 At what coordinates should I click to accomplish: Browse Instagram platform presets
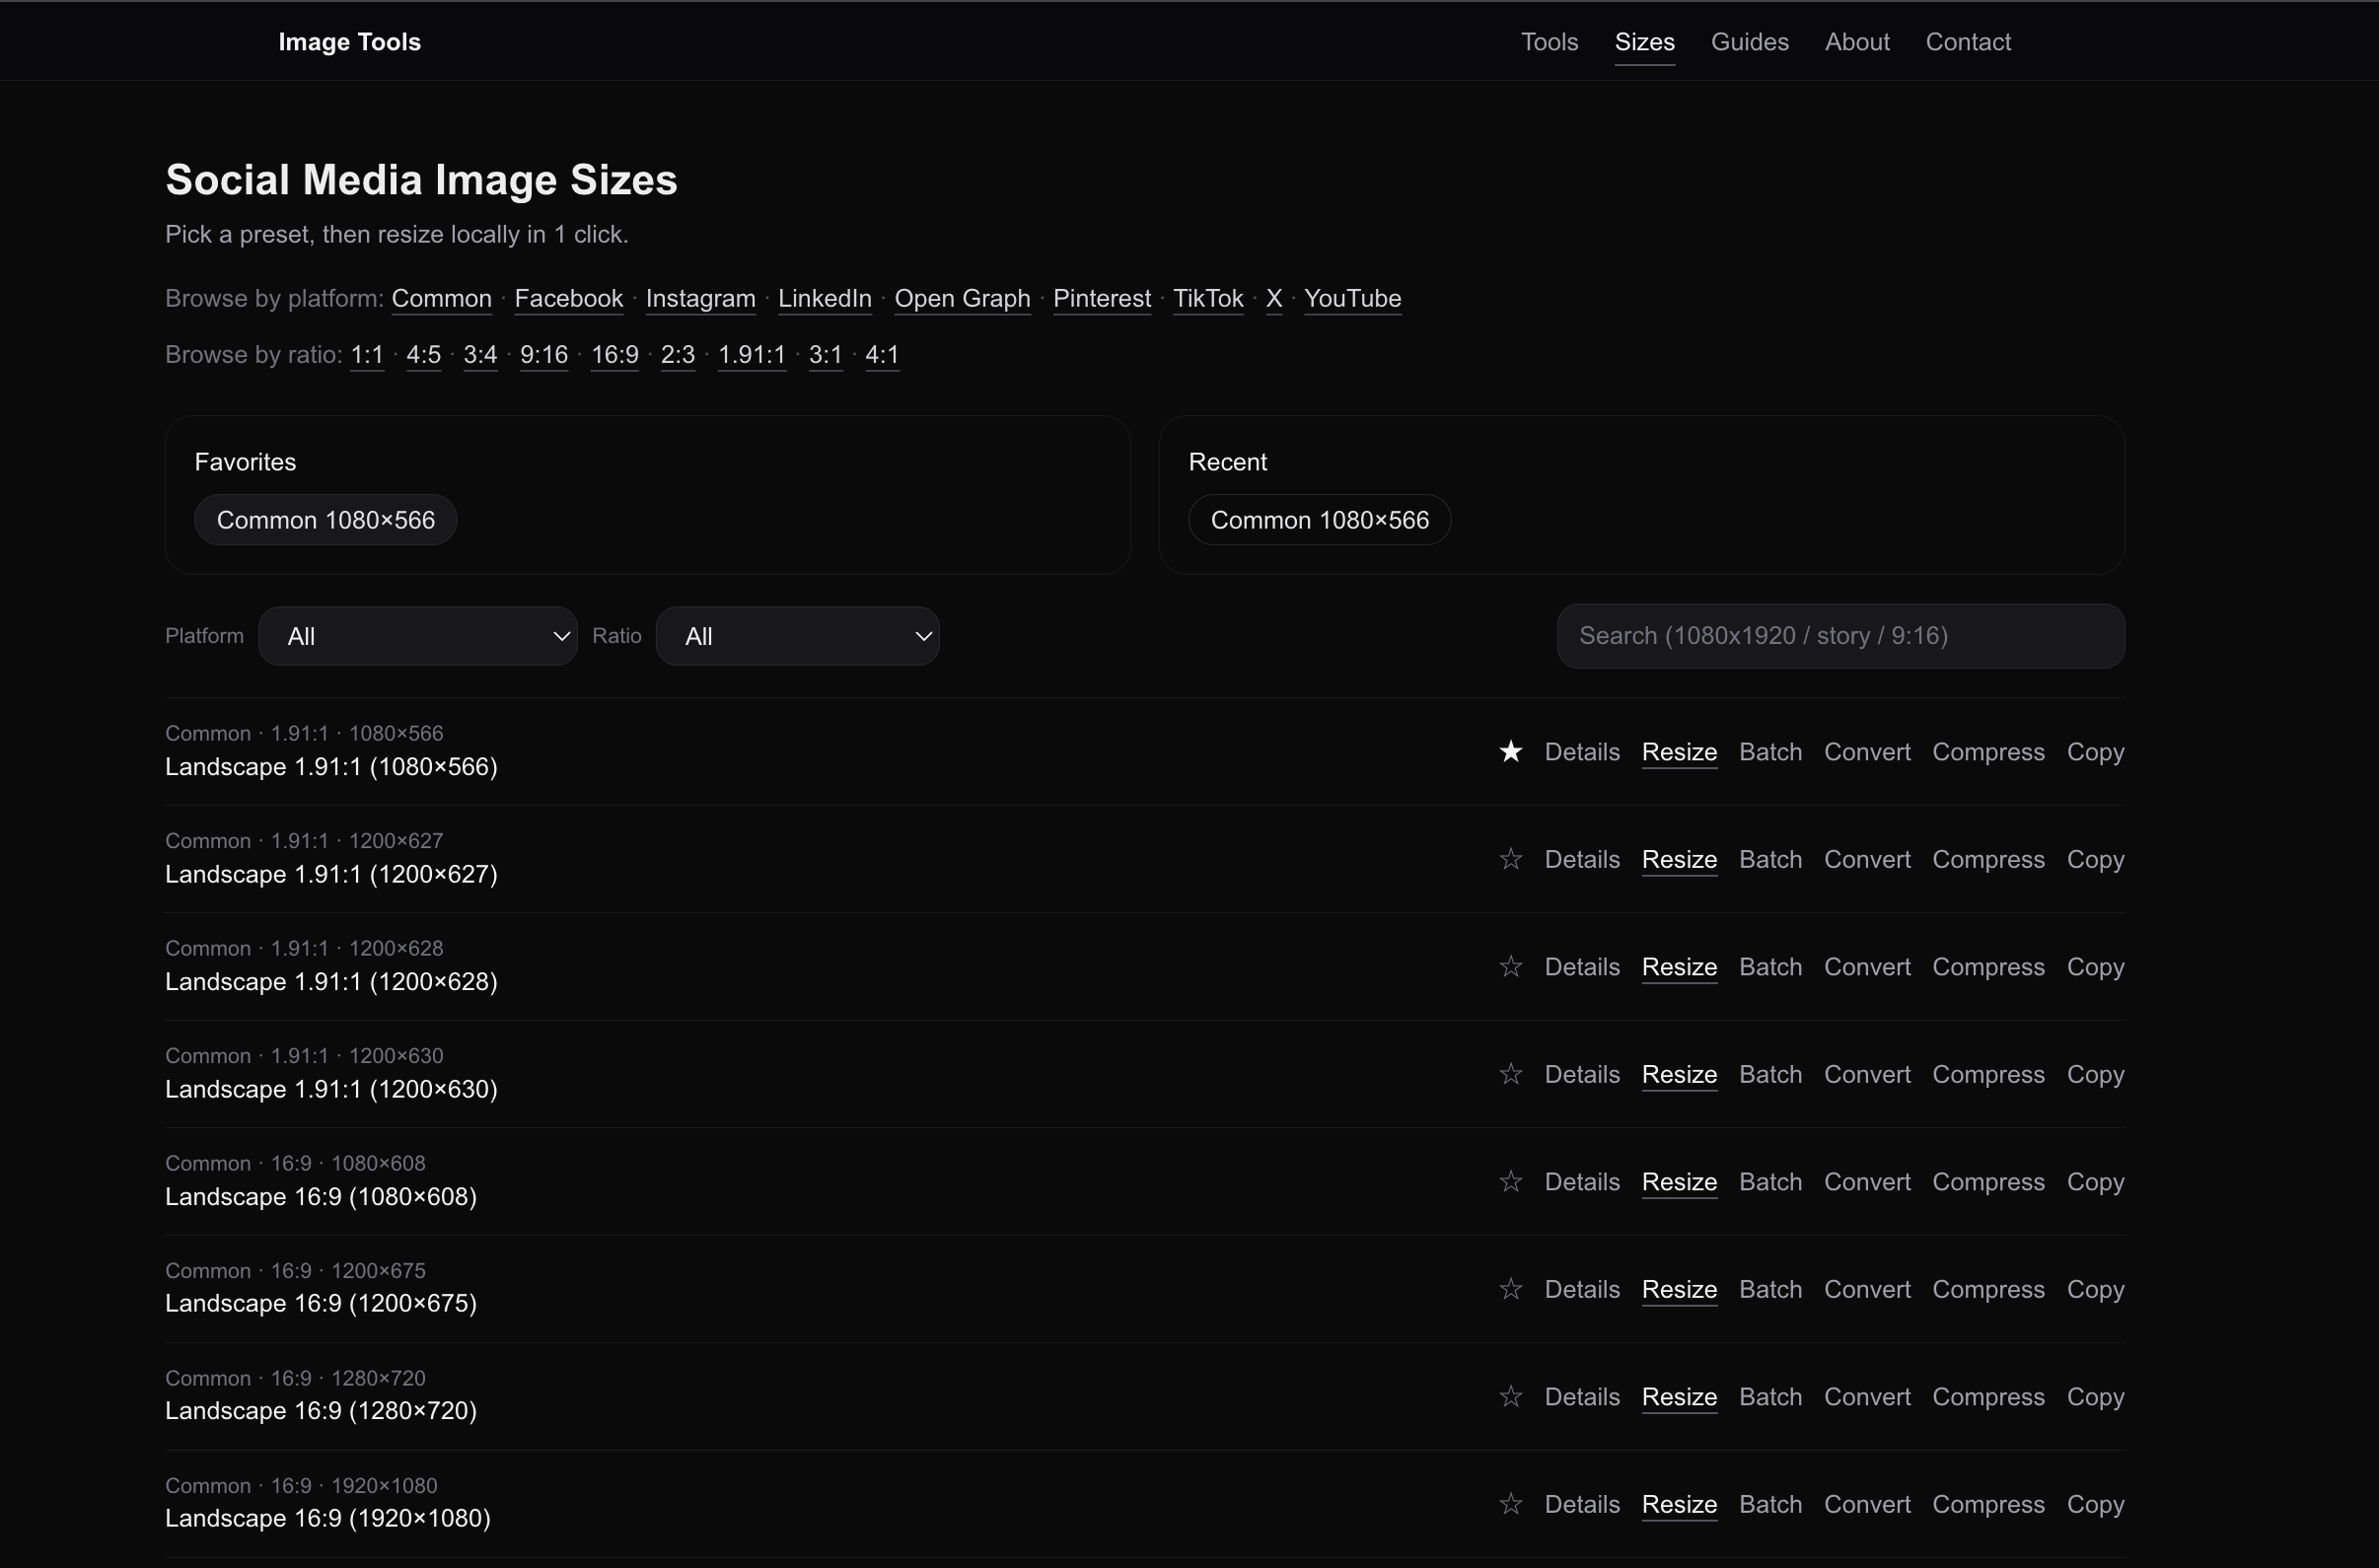point(700,298)
